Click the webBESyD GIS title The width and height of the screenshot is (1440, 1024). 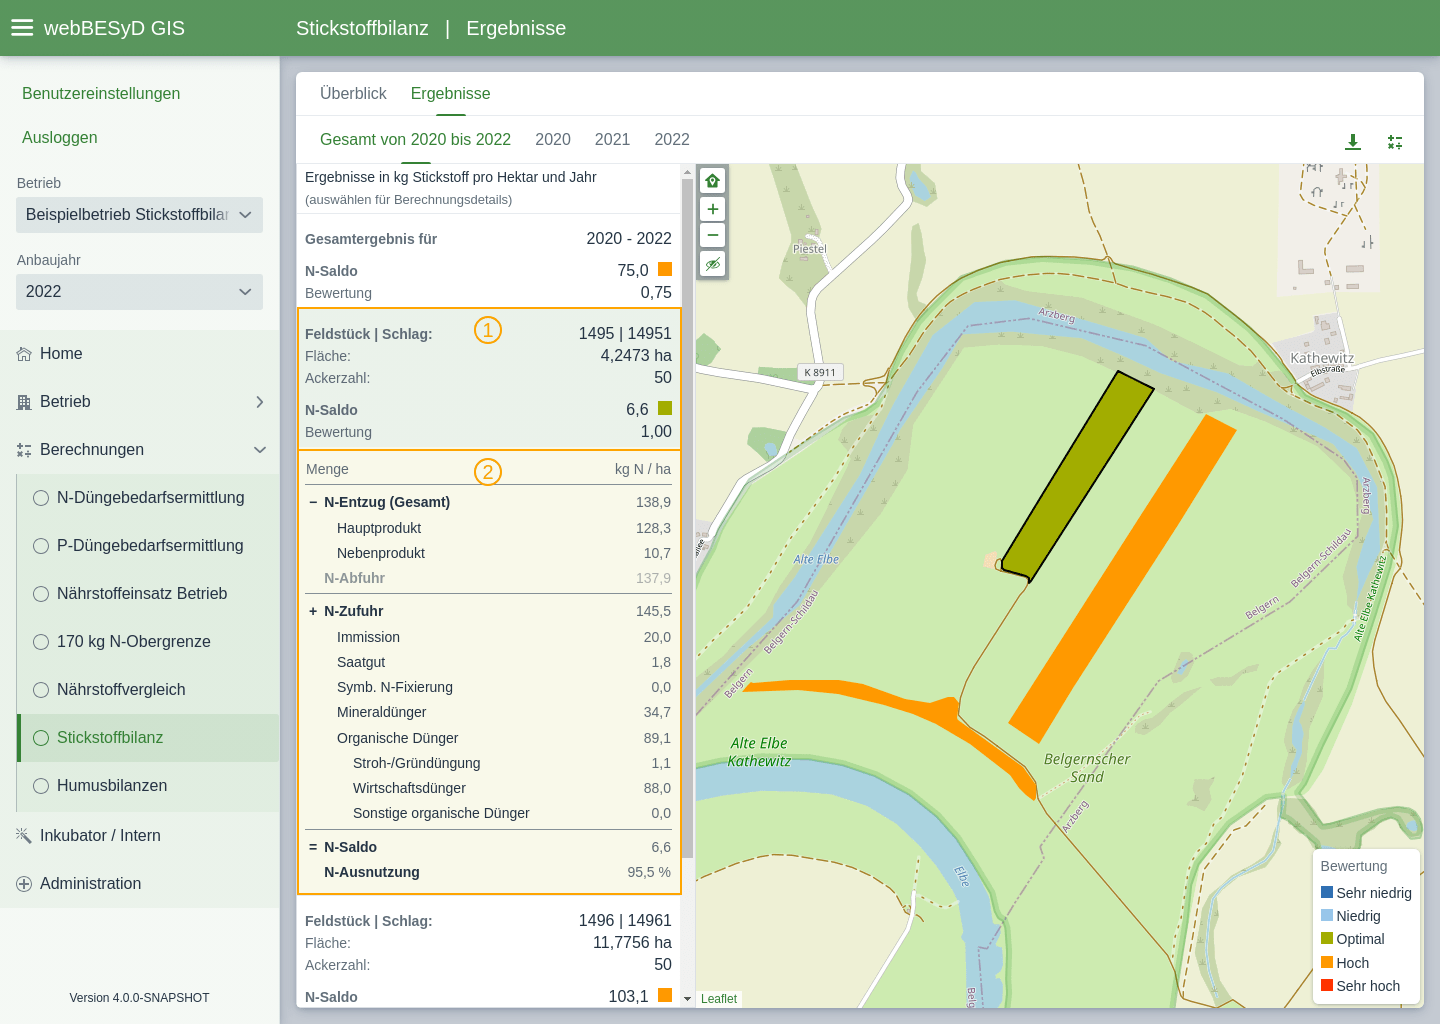tap(114, 28)
